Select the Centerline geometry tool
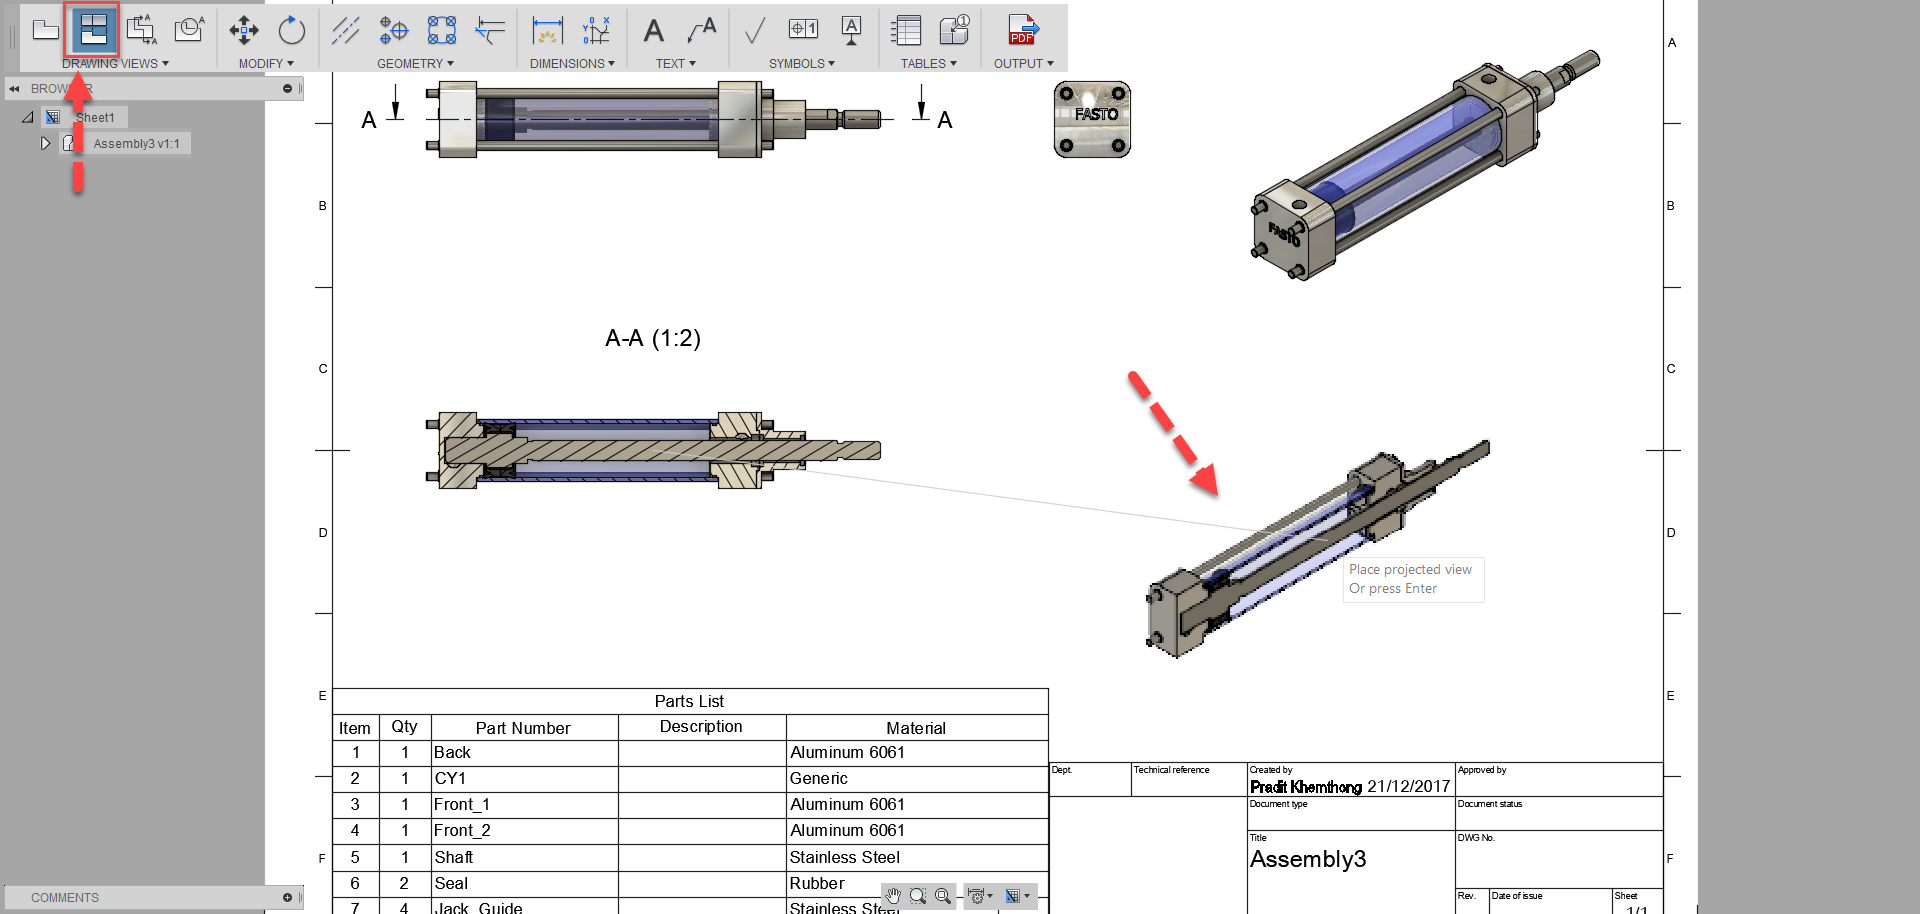This screenshot has width=1920, height=914. click(346, 31)
